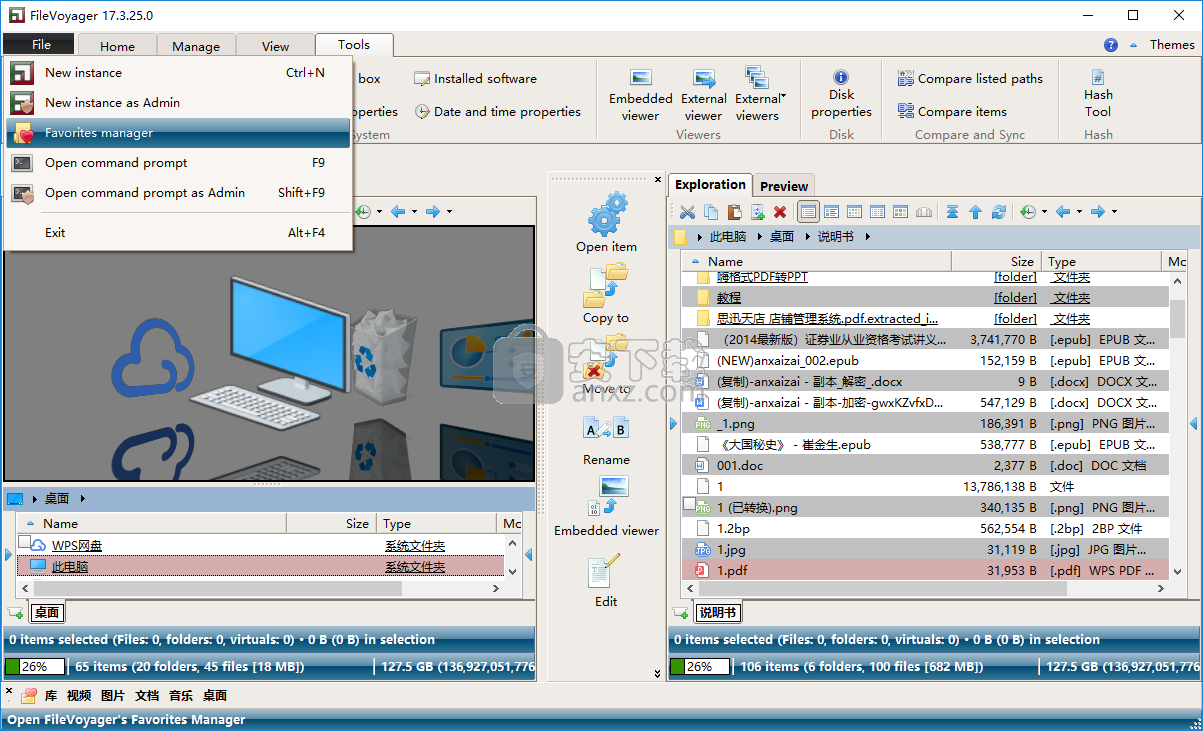Open History dropdown arrow in right pane
This screenshot has width=1203, height=731.
[x=1043, y=212]
